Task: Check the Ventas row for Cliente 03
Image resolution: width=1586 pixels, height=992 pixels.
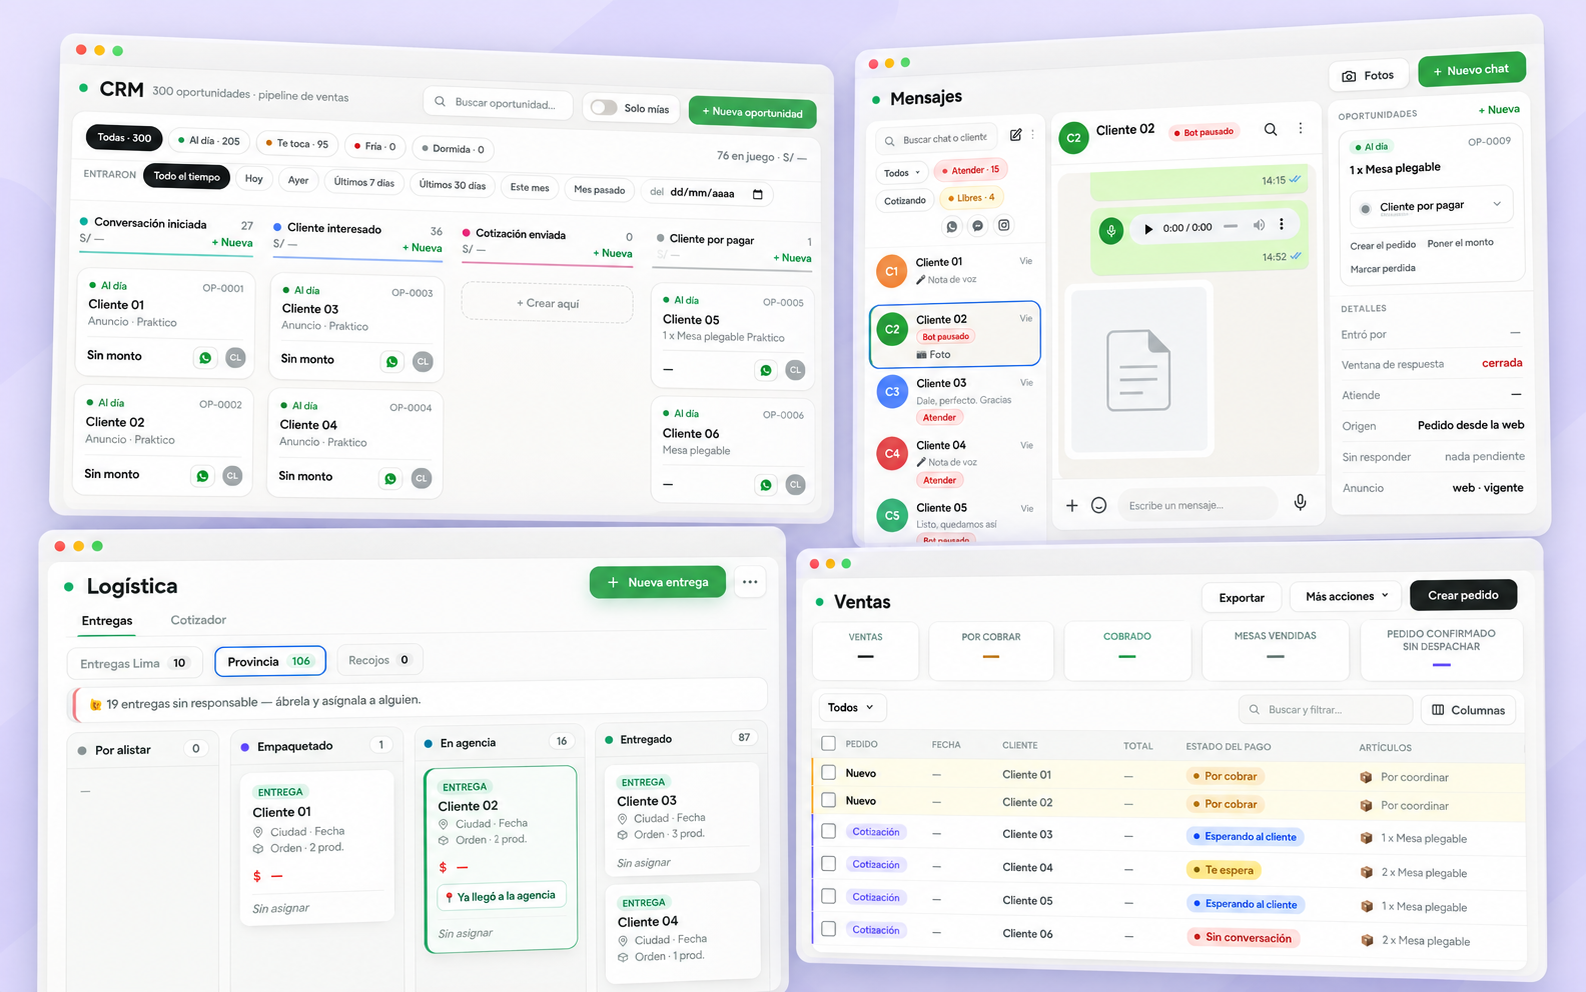Action: (x=829, y=831)
